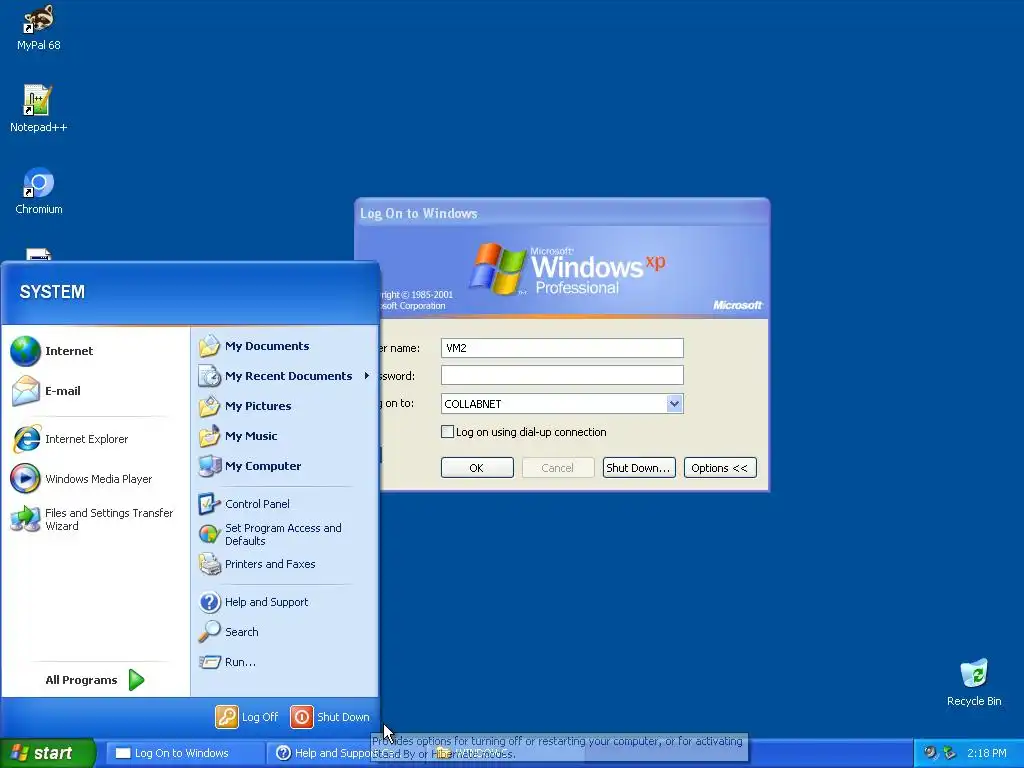This screenshot has height=768, width=1024.
Task: Click the Log Off key icon
Action: [227, 717]
